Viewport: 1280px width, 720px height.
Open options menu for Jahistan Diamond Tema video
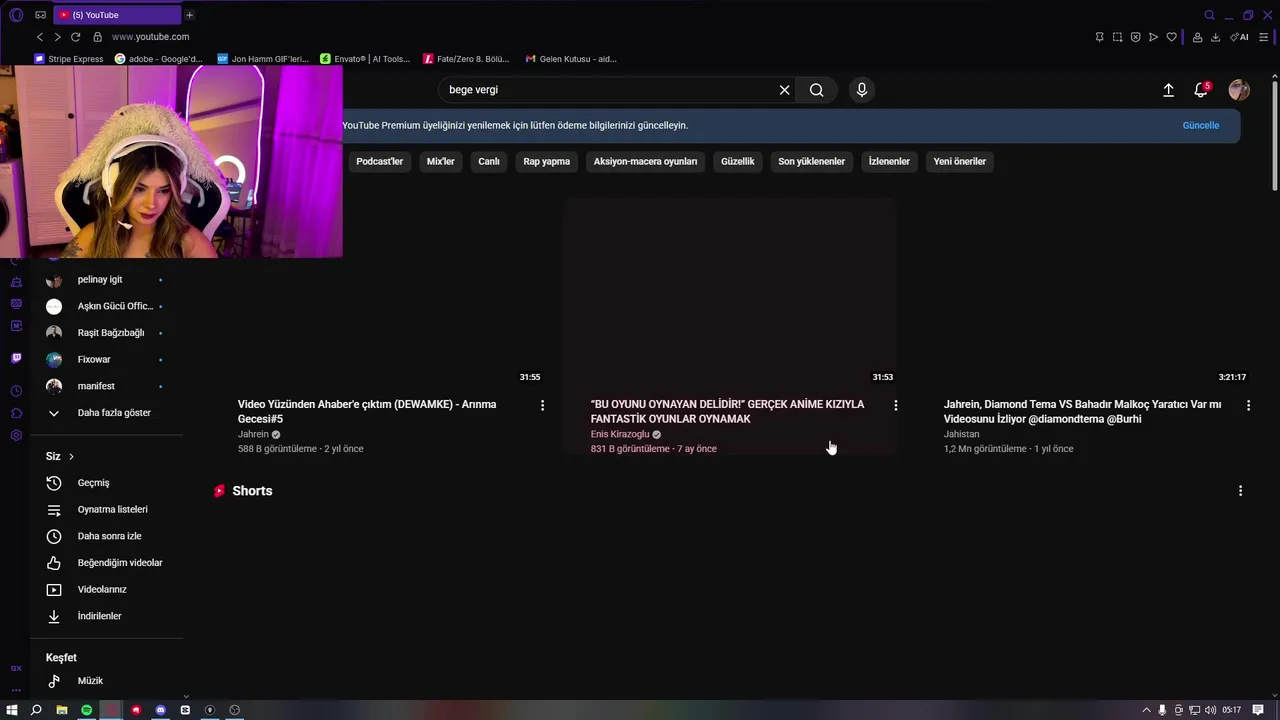coord(1248,405)
